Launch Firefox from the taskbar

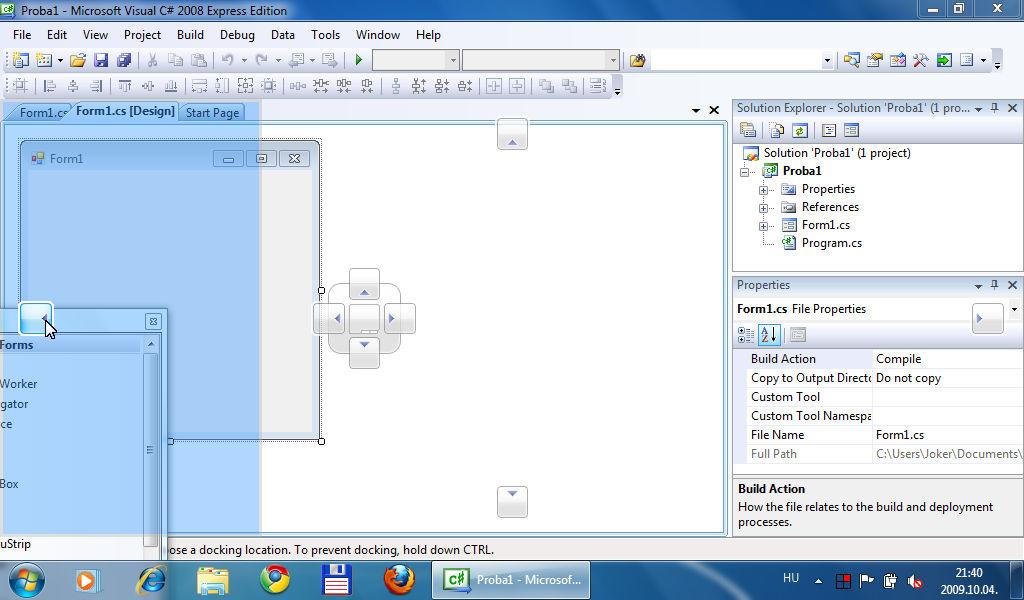coord(399,580)
